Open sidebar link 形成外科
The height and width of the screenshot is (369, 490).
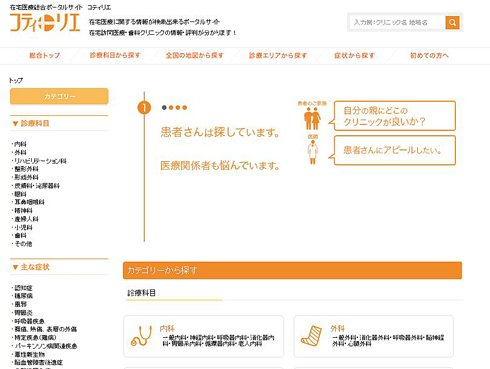pyautogui.click(x=26, y=177)
